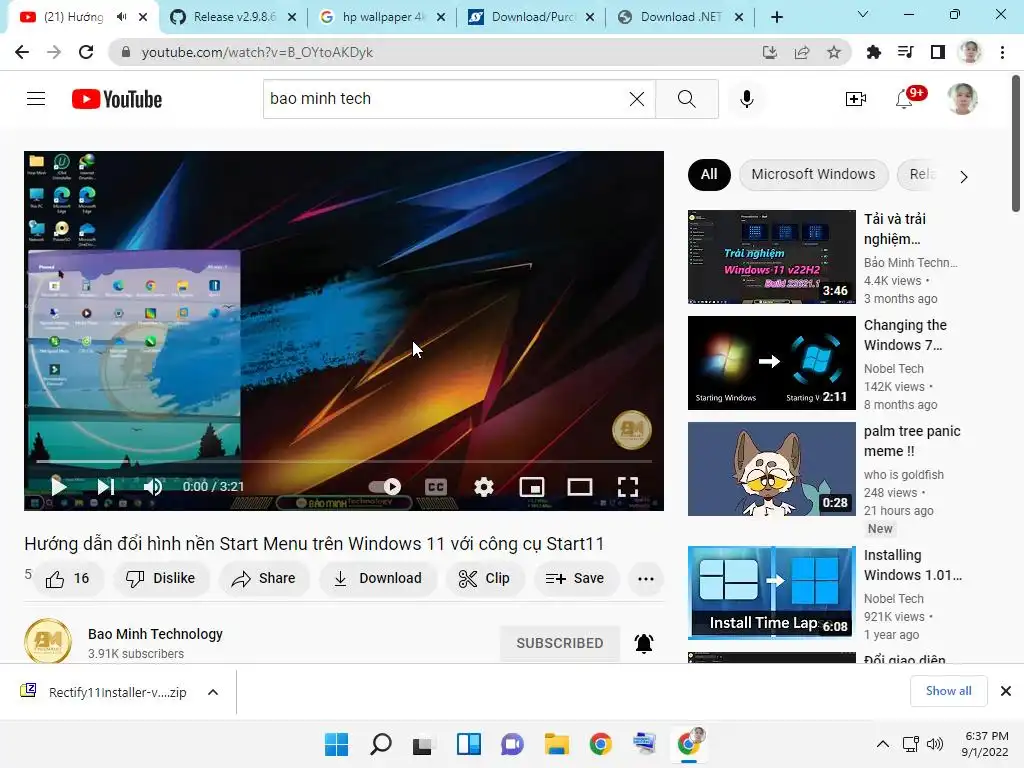Toggle closed captions CC
The image size is (1024, 768).
pos(436,487)
